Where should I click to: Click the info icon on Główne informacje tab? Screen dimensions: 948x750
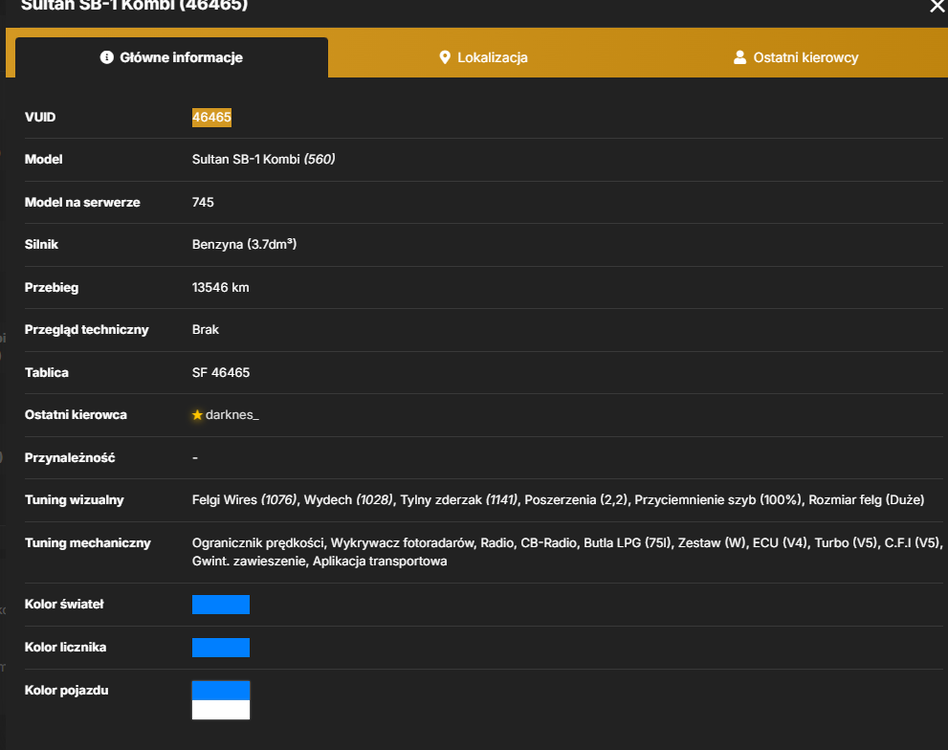pos(106,57)
